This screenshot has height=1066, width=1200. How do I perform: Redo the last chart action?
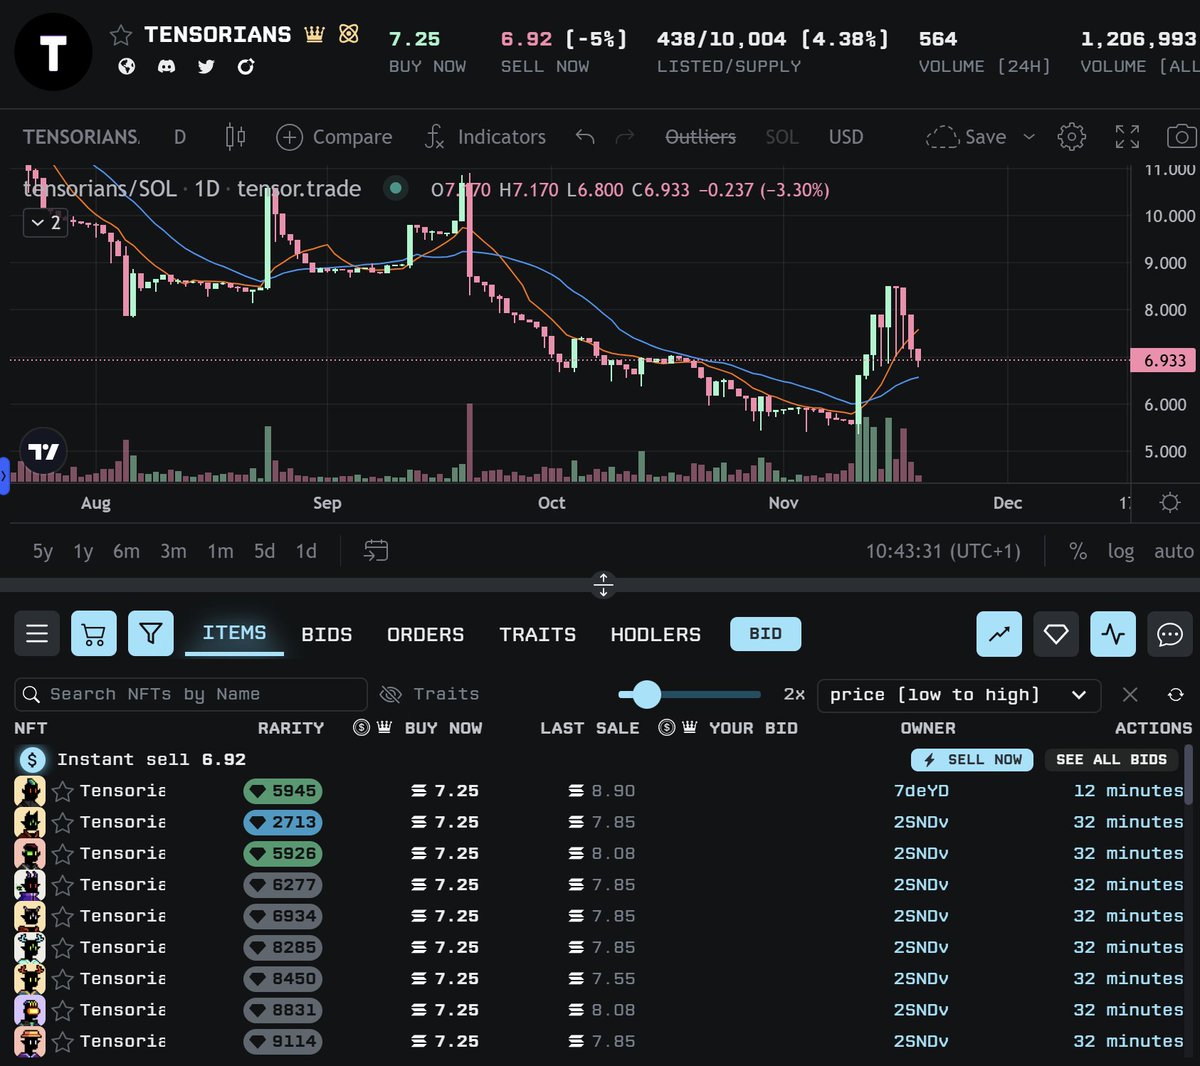coord(625,137)
